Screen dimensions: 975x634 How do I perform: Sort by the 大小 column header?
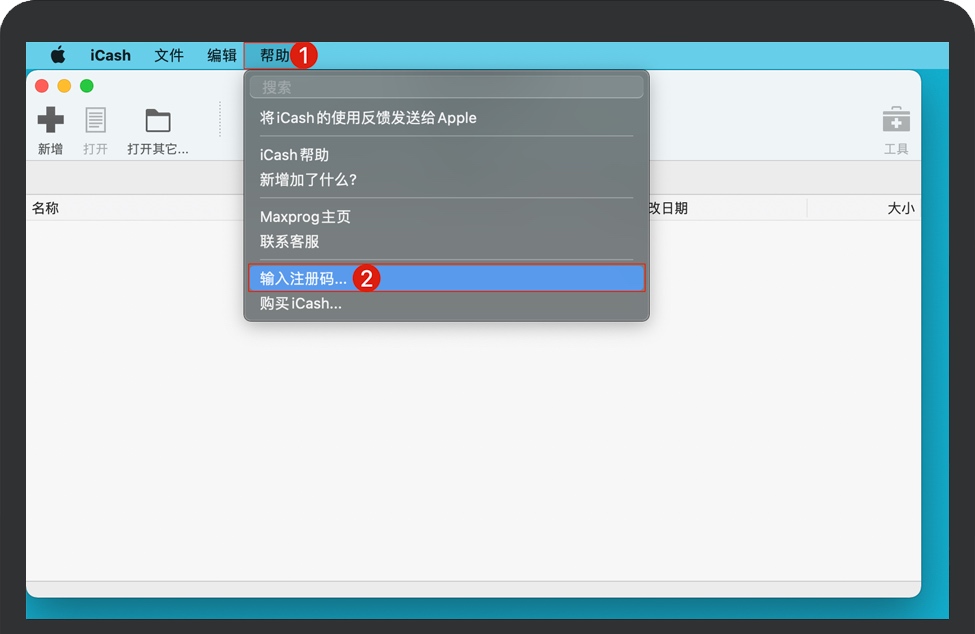coord(900,208)
